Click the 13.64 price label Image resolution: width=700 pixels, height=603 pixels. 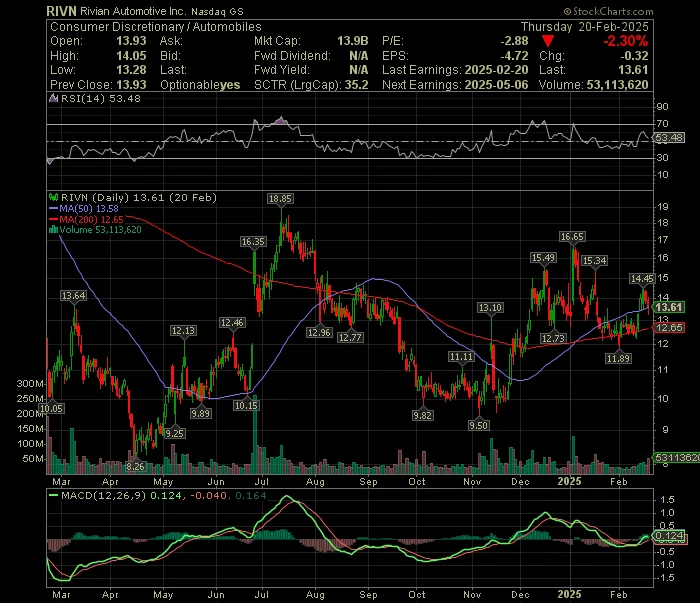tap(74, 295)
